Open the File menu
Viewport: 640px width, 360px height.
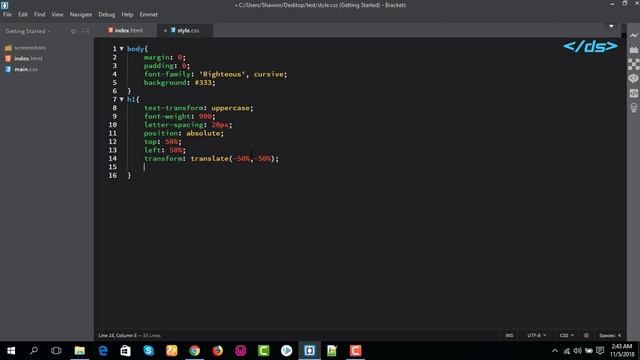(x=7, y=14)
